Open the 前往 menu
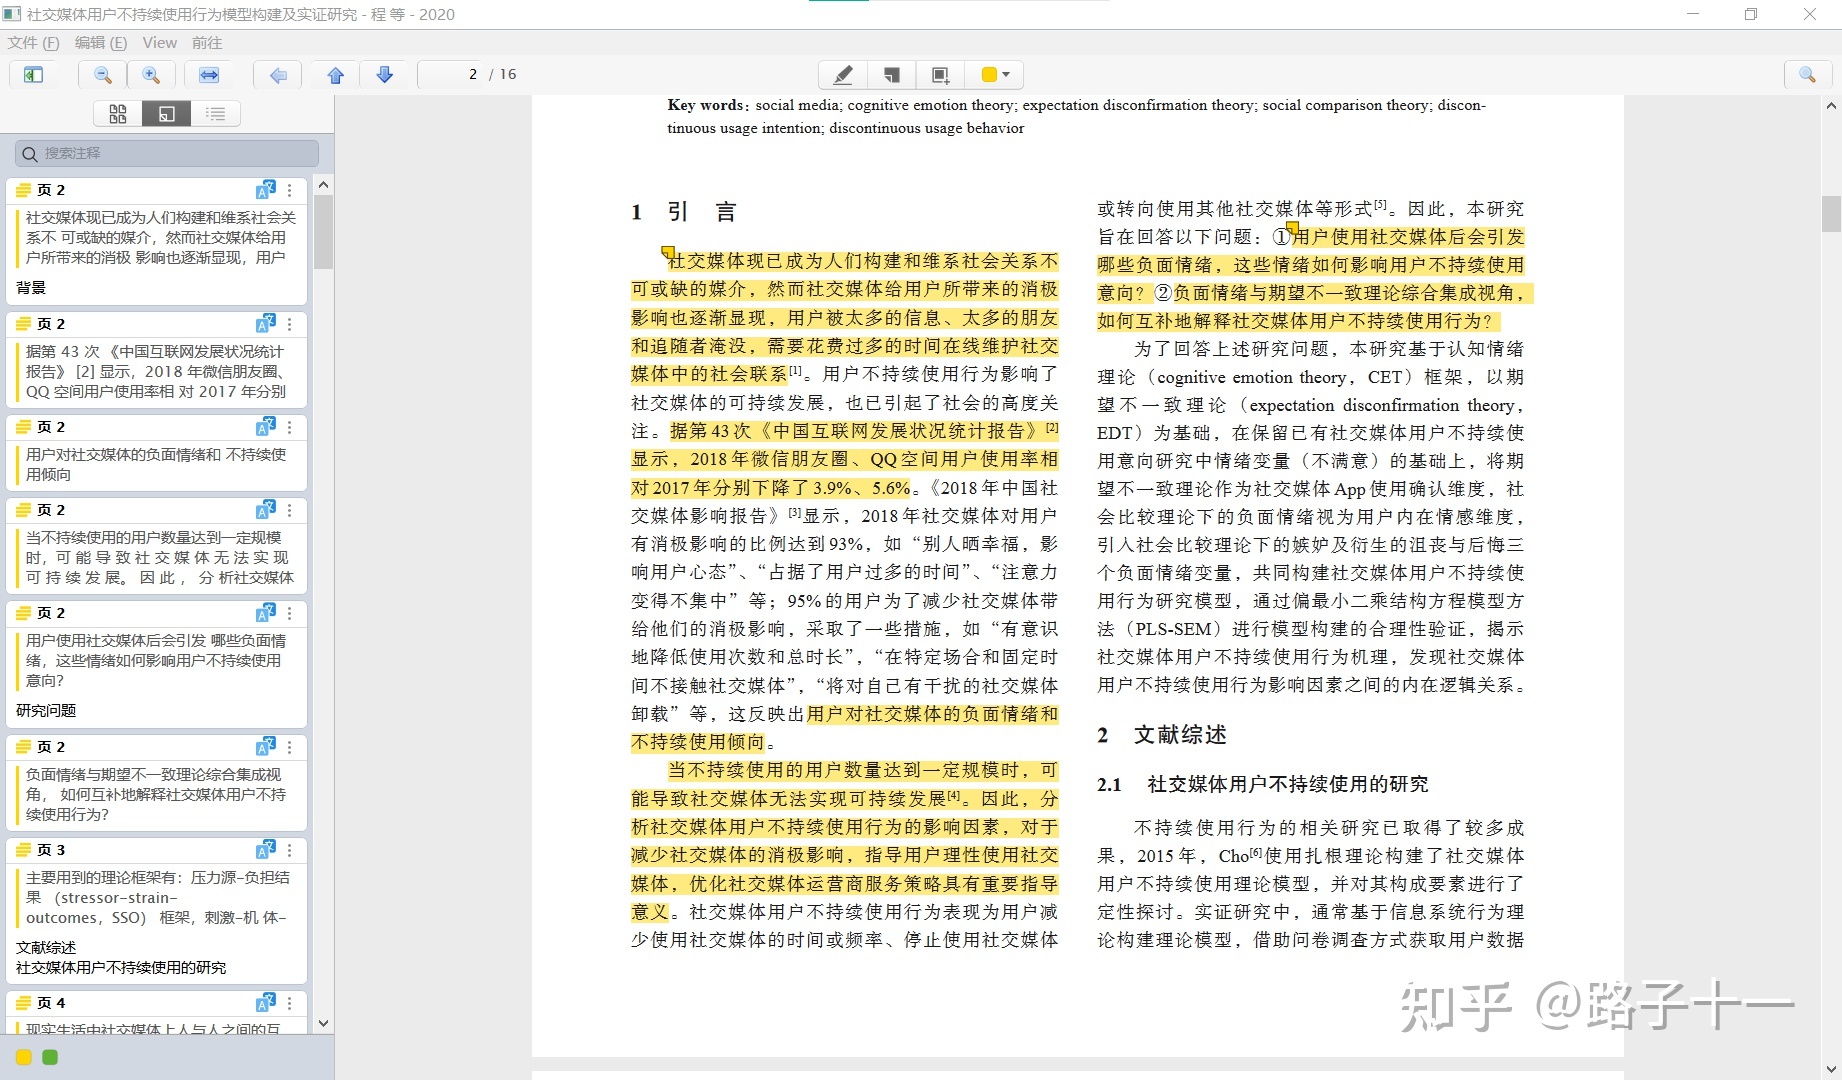1842x1080 pixels. [x=207, y=43]
